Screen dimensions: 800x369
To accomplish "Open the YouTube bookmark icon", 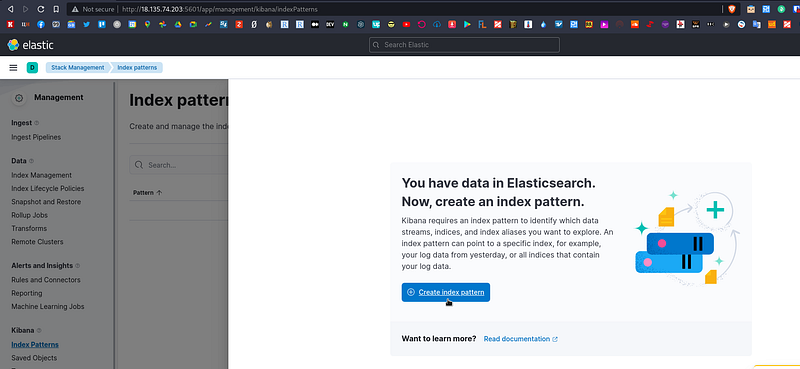I will pyautogui.click(x=406, y=24).
